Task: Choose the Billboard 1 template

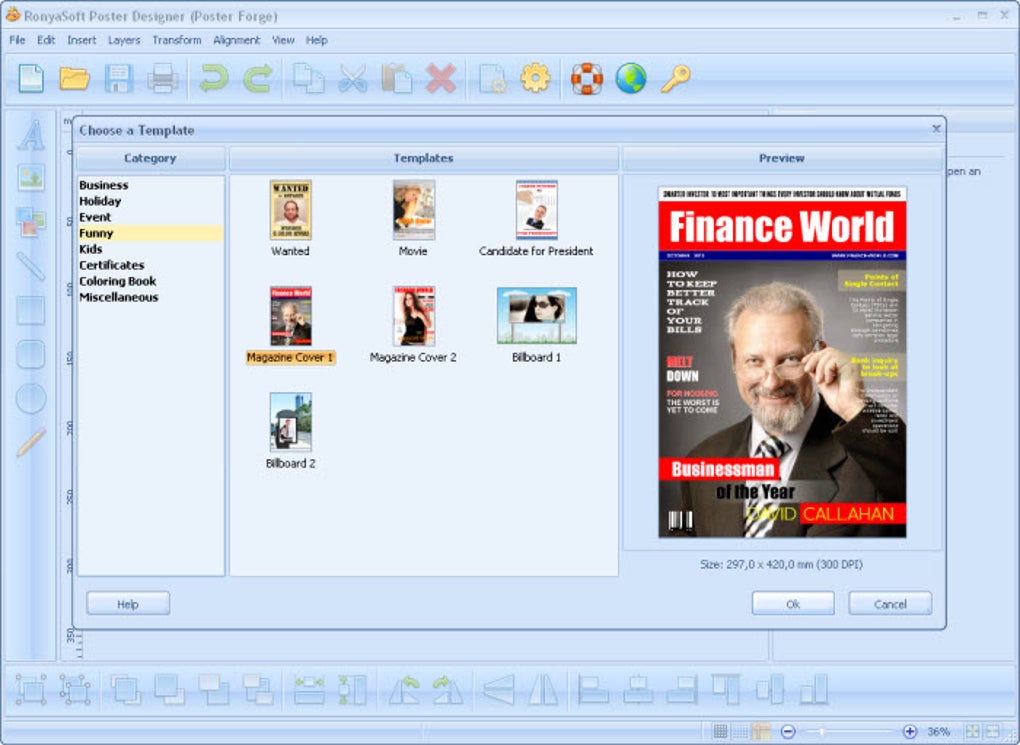Action: click(536, 316)
